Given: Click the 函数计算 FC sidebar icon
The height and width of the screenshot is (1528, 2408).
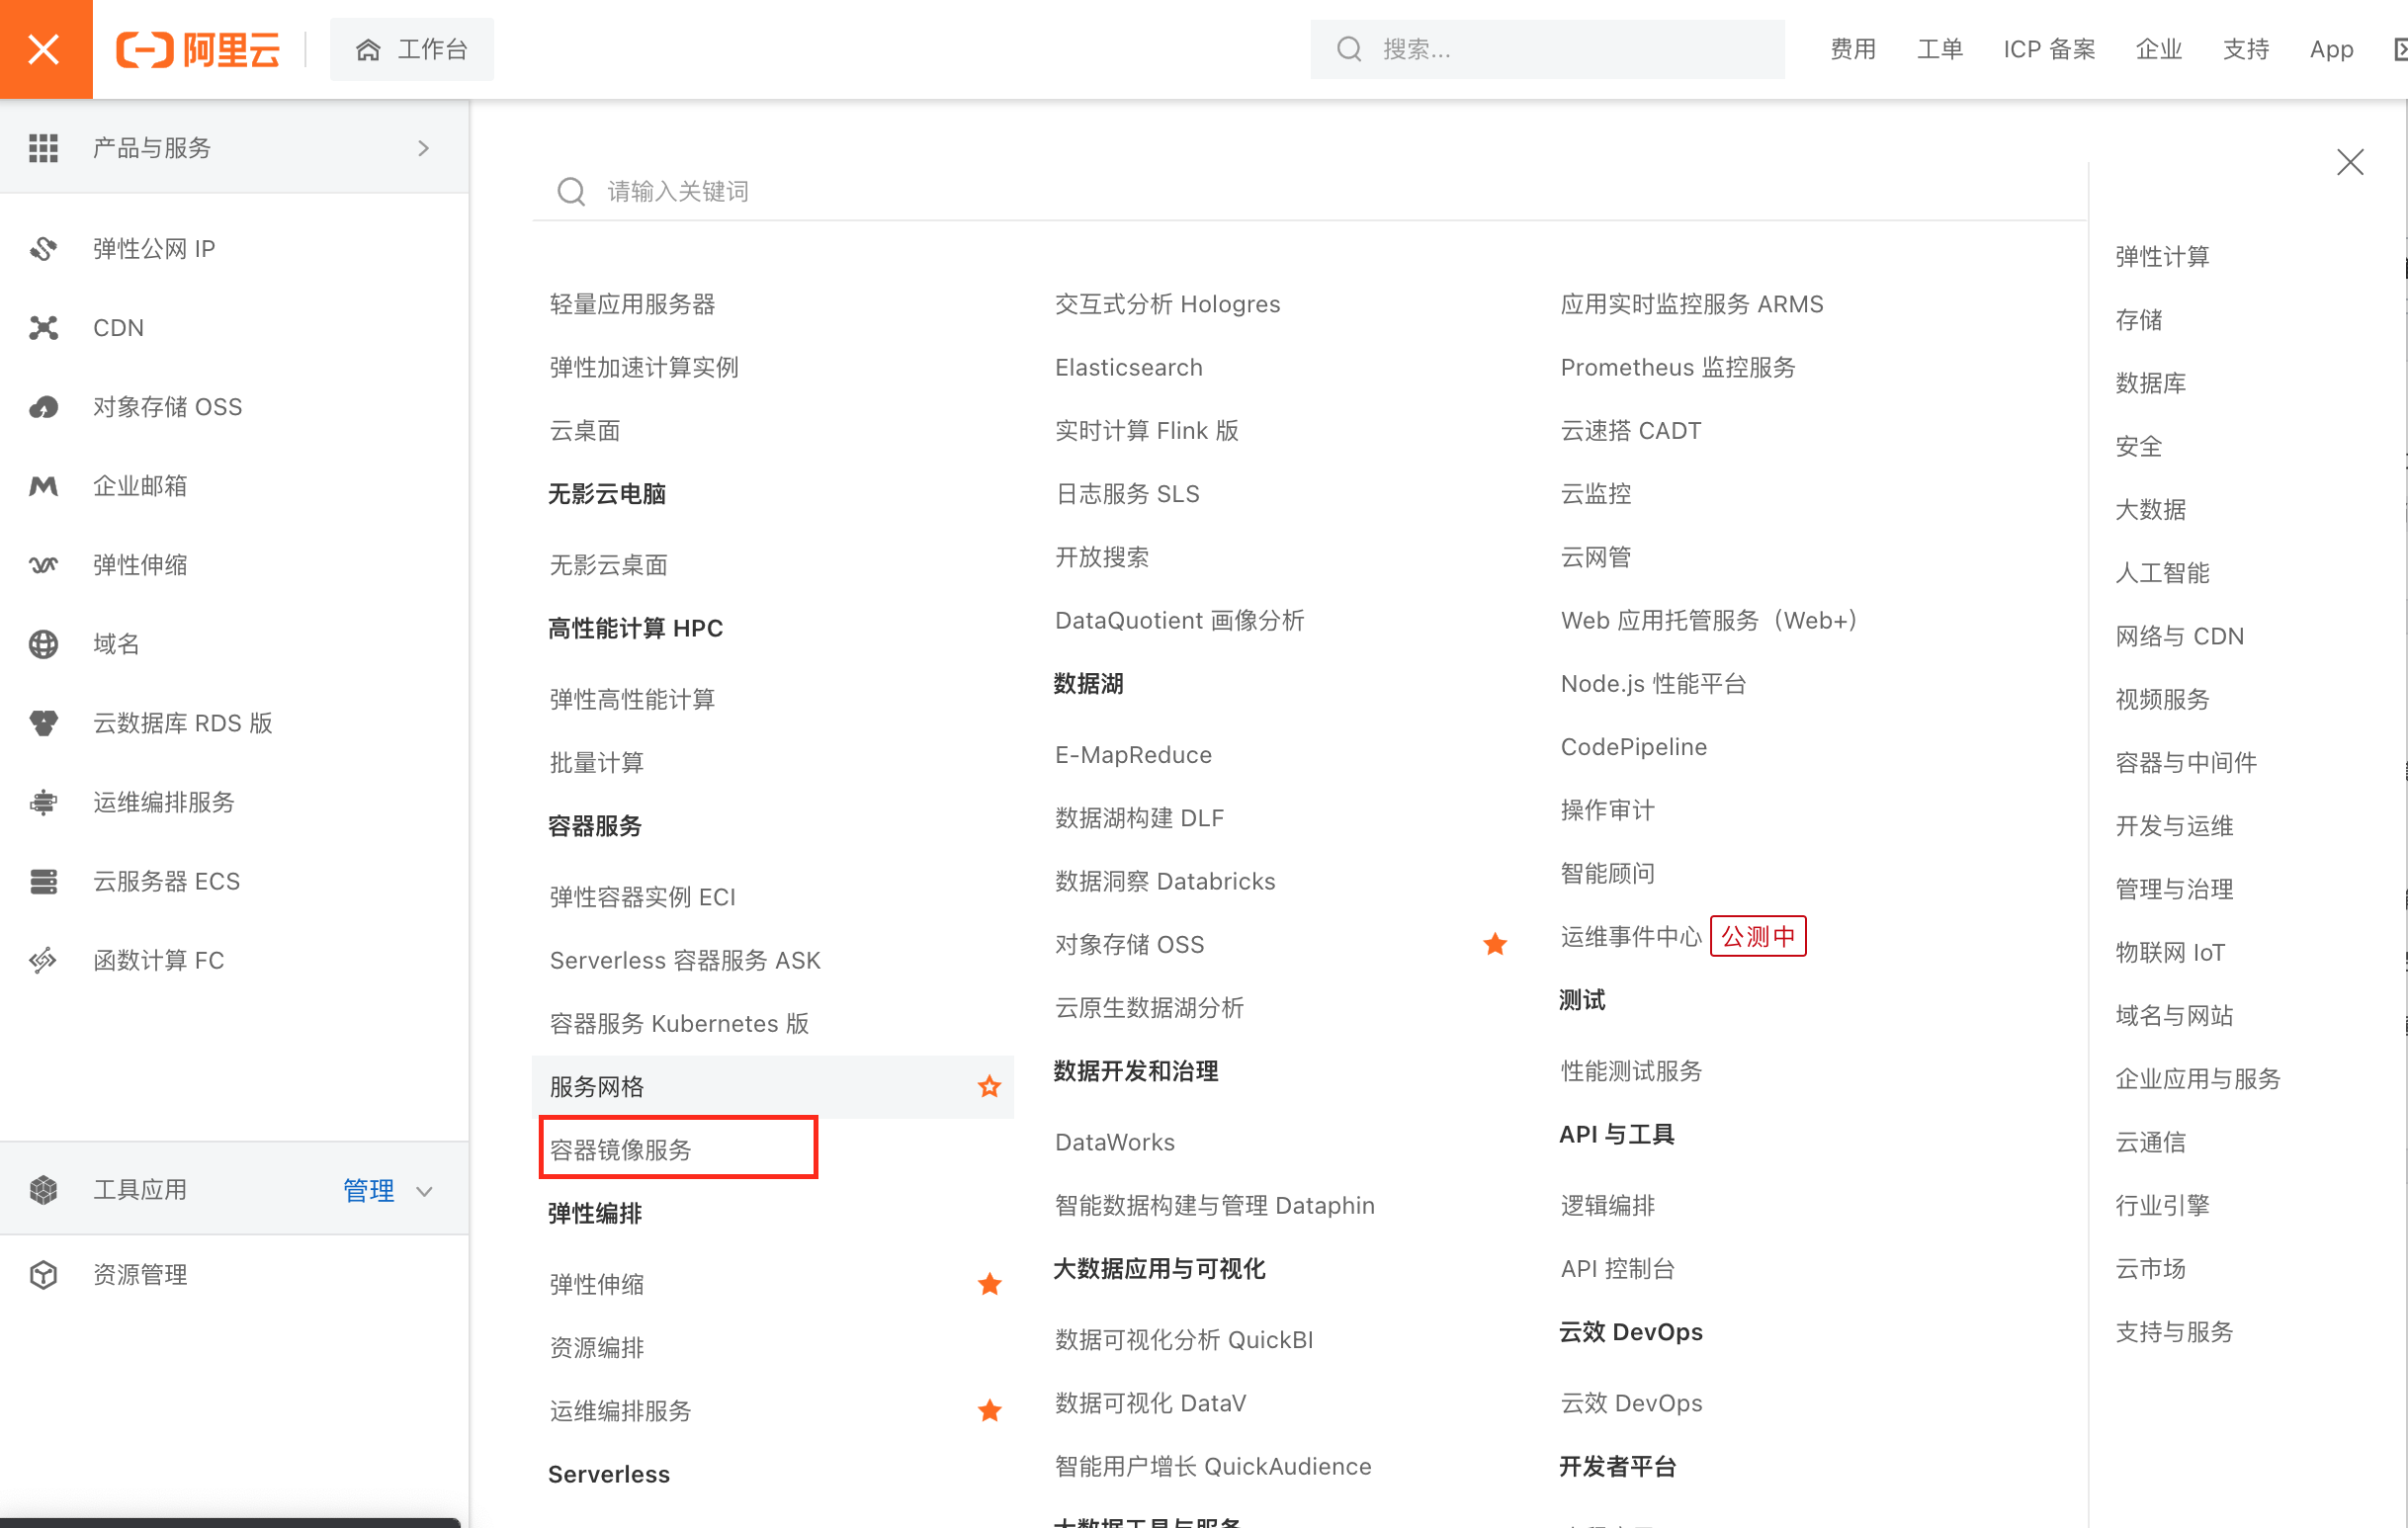Looking at the screenshot, I should pos(45,960).
